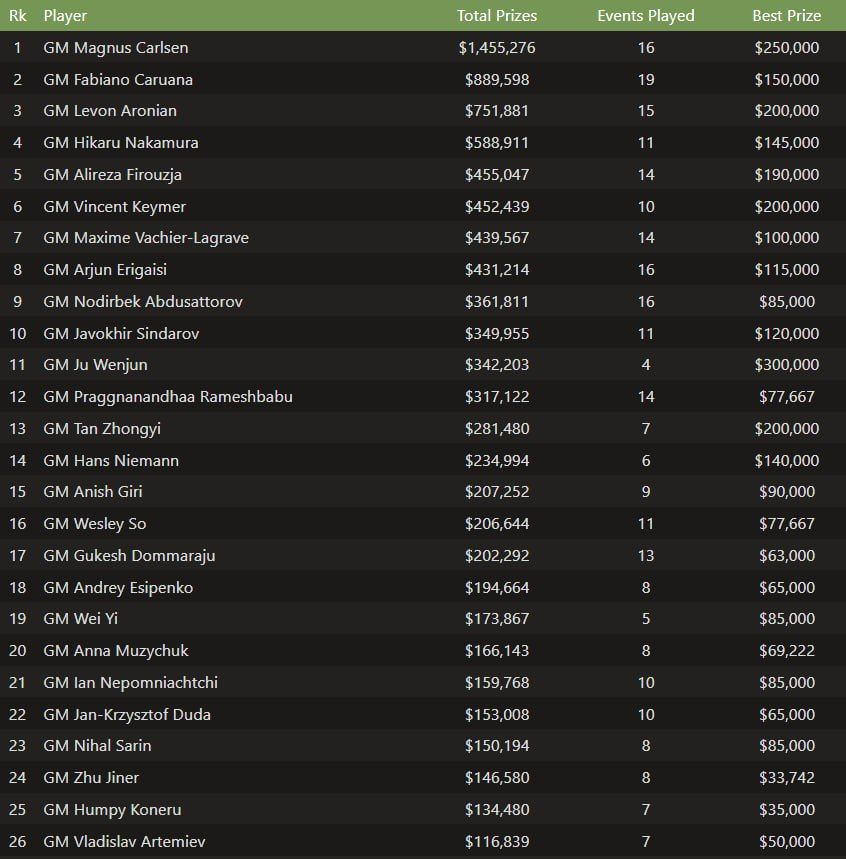
Task: Click the Total Prizes column header
Action: [496, 16]
